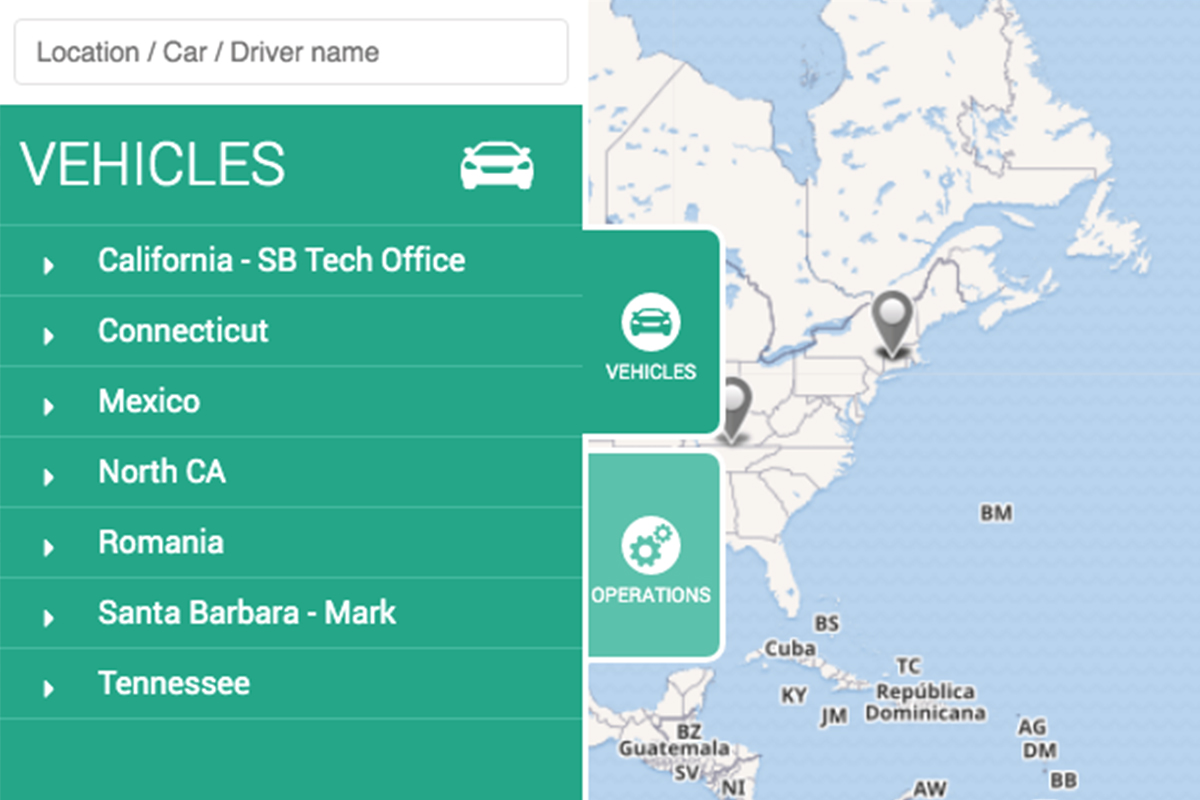Expand the Connecticut group arrow
The image size is (1200, 800).
point(48,336)
